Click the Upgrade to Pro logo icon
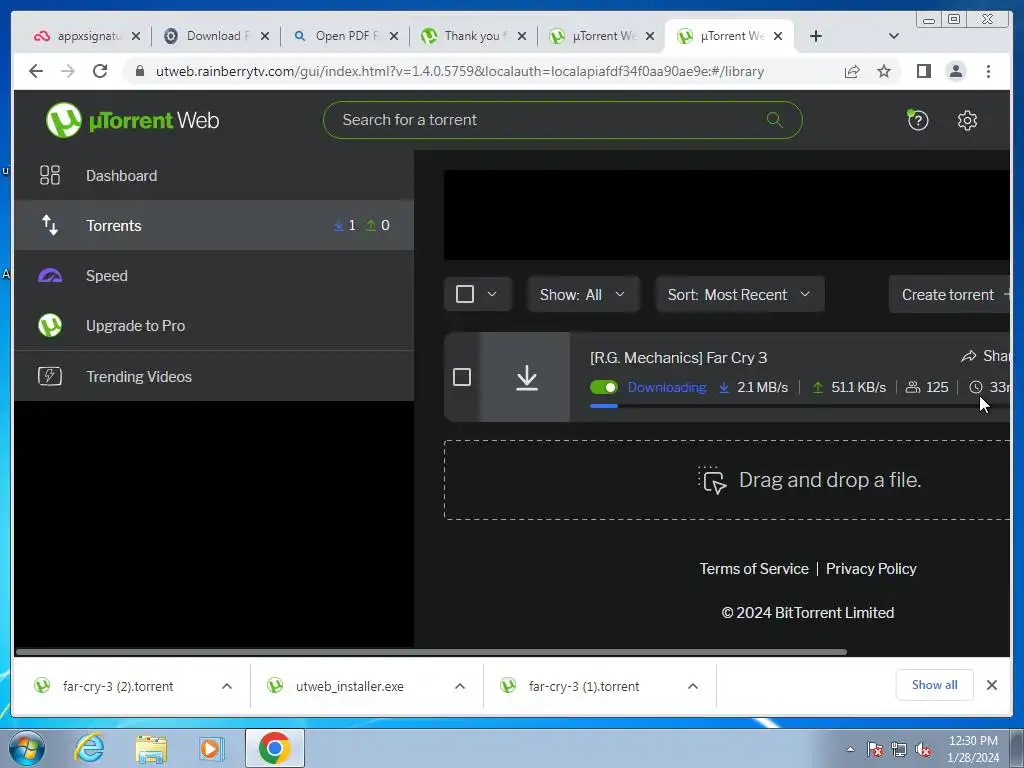 [x=50, y=325]
